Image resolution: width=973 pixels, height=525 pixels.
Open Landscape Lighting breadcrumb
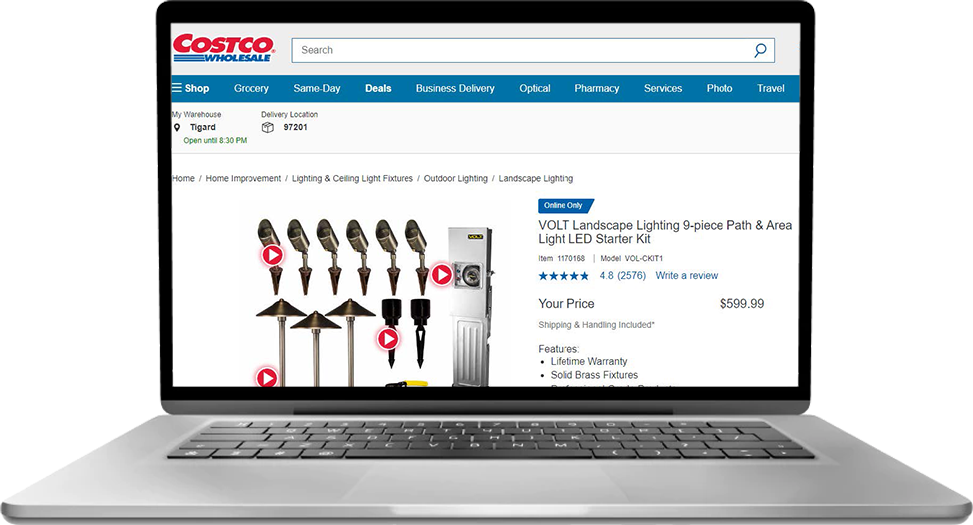coord(536,178)
